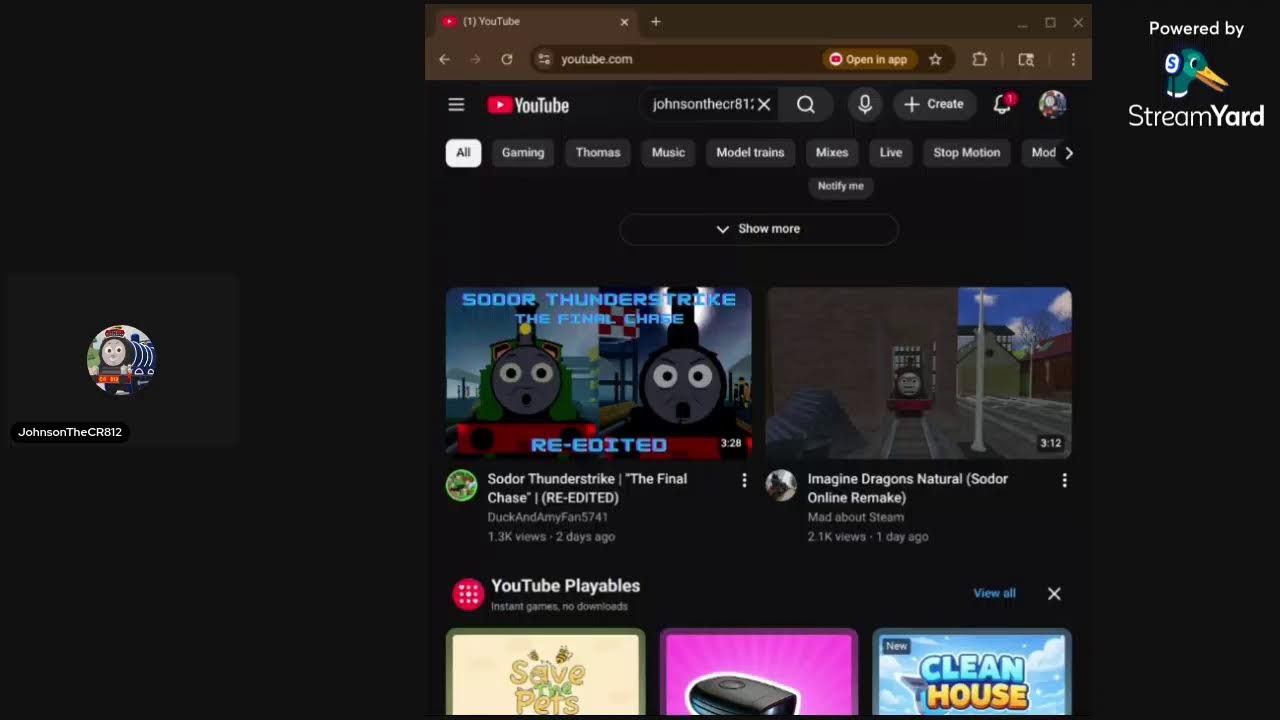Open the Chrome three-dot menu
The width and height of the screenshot is (1280, 720).
click(x=1073, y=59)
